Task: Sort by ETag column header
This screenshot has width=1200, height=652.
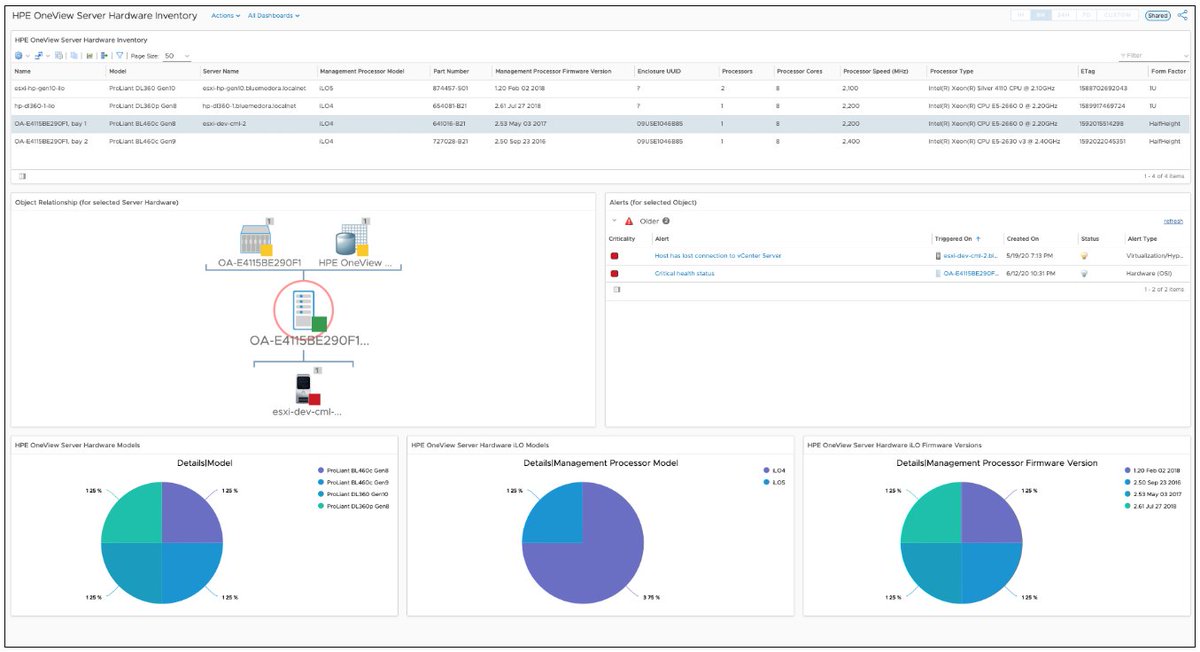Action: pyautogui.click(x=1087, y=72)
